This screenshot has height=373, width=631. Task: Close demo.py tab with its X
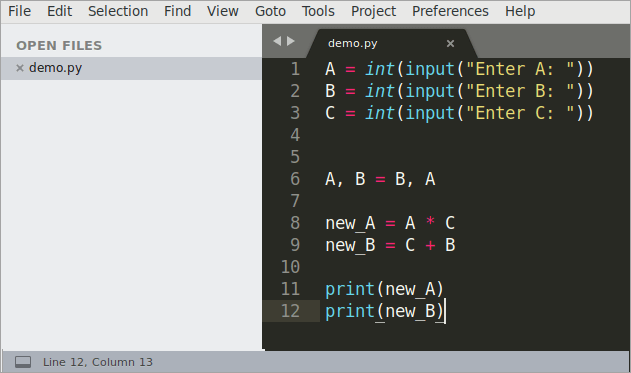(x=450, y=43)
